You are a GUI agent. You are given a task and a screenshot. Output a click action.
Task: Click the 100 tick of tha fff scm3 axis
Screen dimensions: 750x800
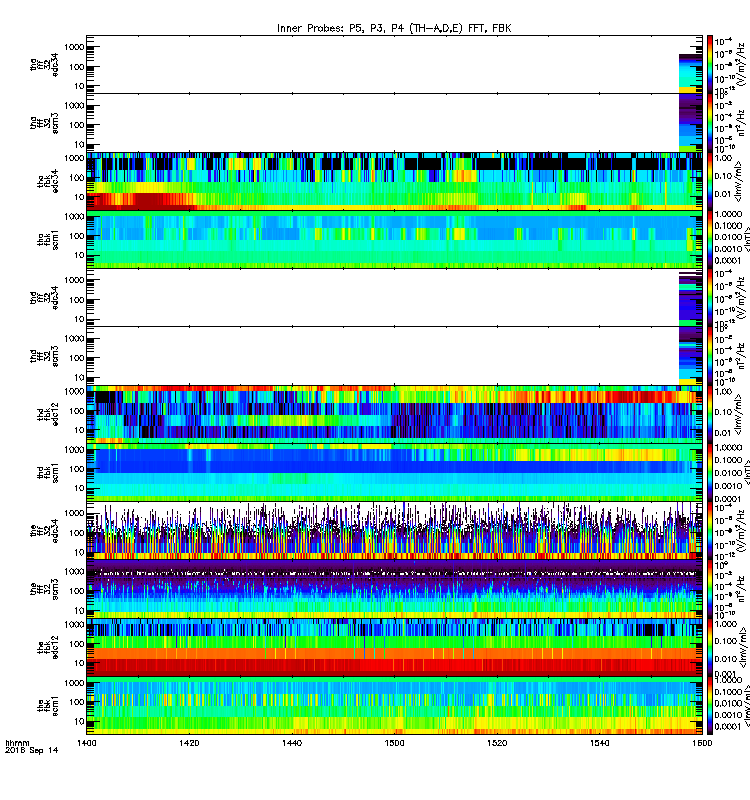[78, 125]
